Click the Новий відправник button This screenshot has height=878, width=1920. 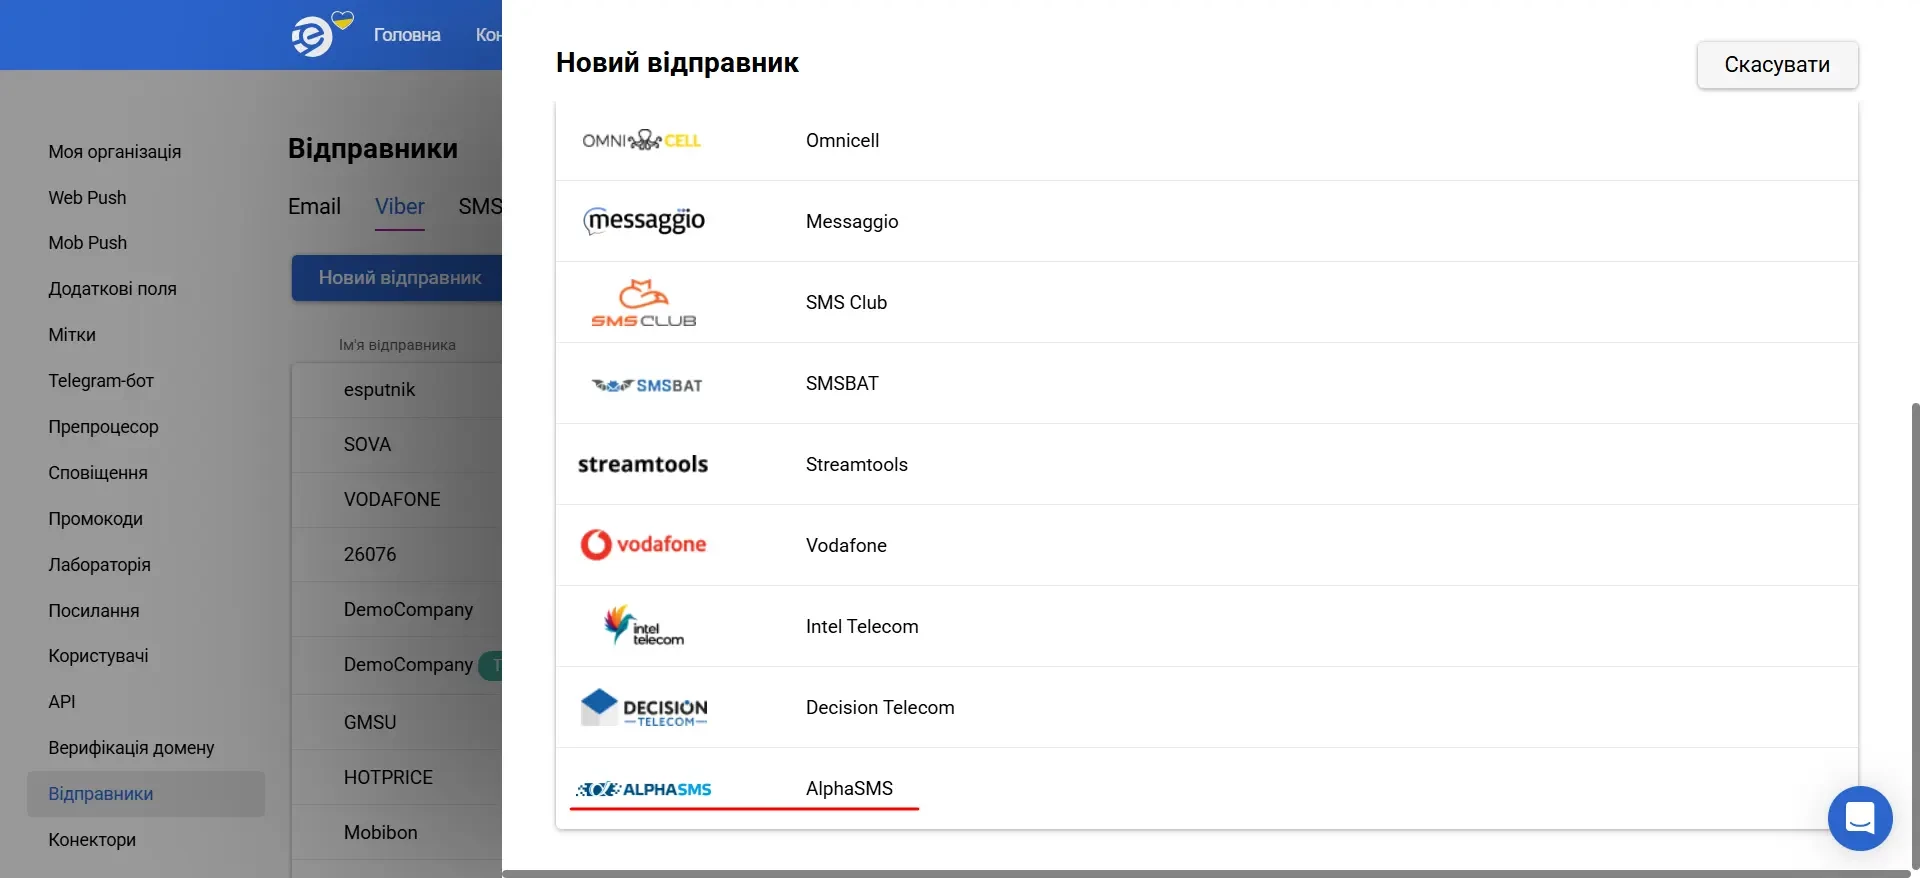(397, 278)
